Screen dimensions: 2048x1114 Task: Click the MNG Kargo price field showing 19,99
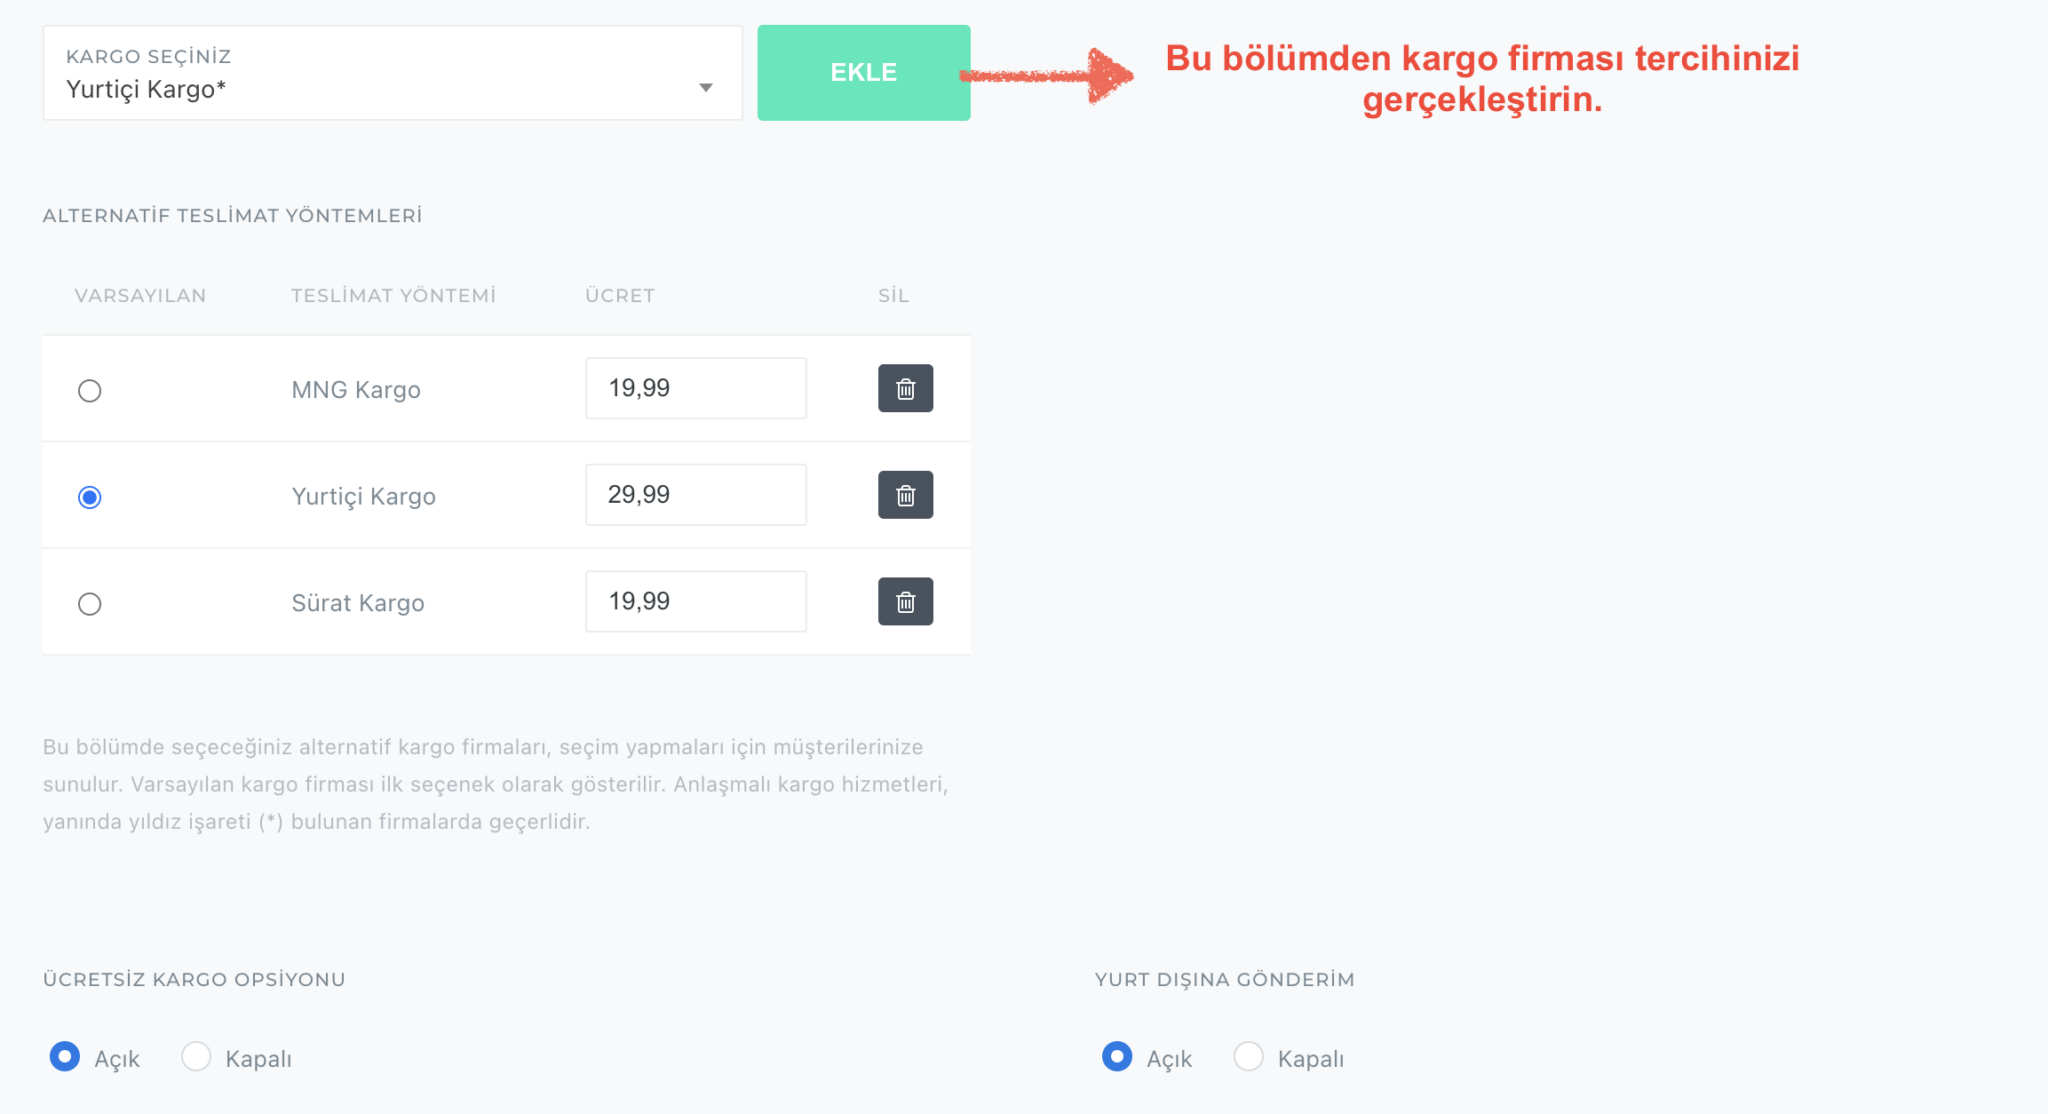click(x=695, y=388)
